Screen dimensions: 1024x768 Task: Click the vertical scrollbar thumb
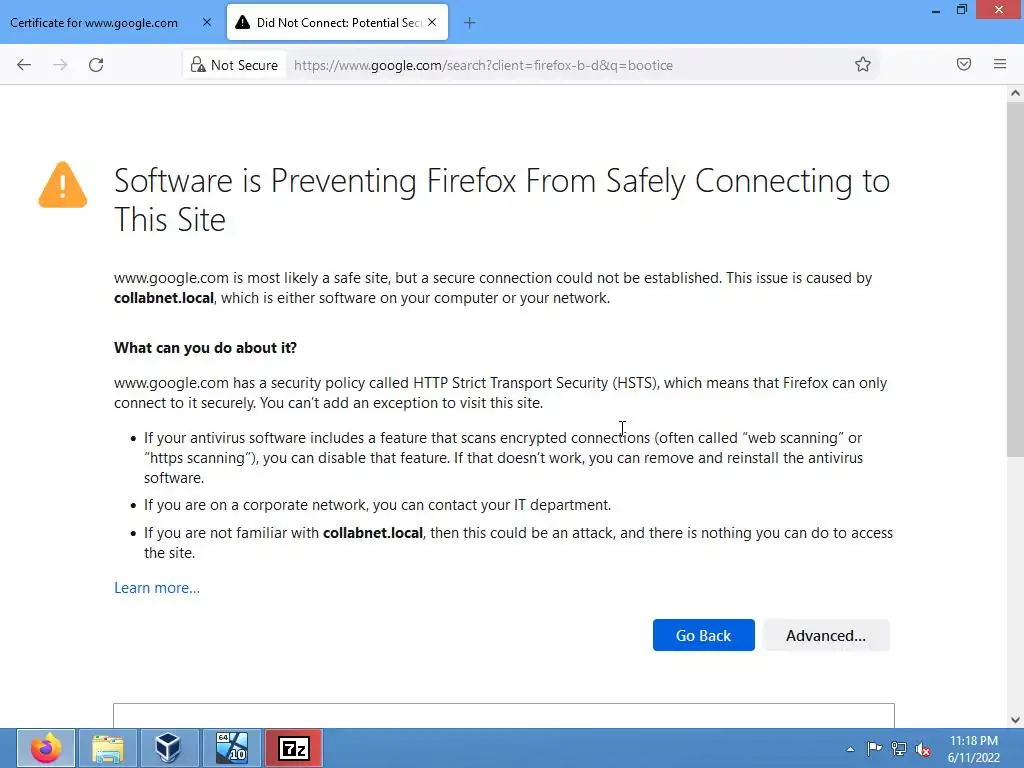pyautogui.click(x=1015, y=280)
